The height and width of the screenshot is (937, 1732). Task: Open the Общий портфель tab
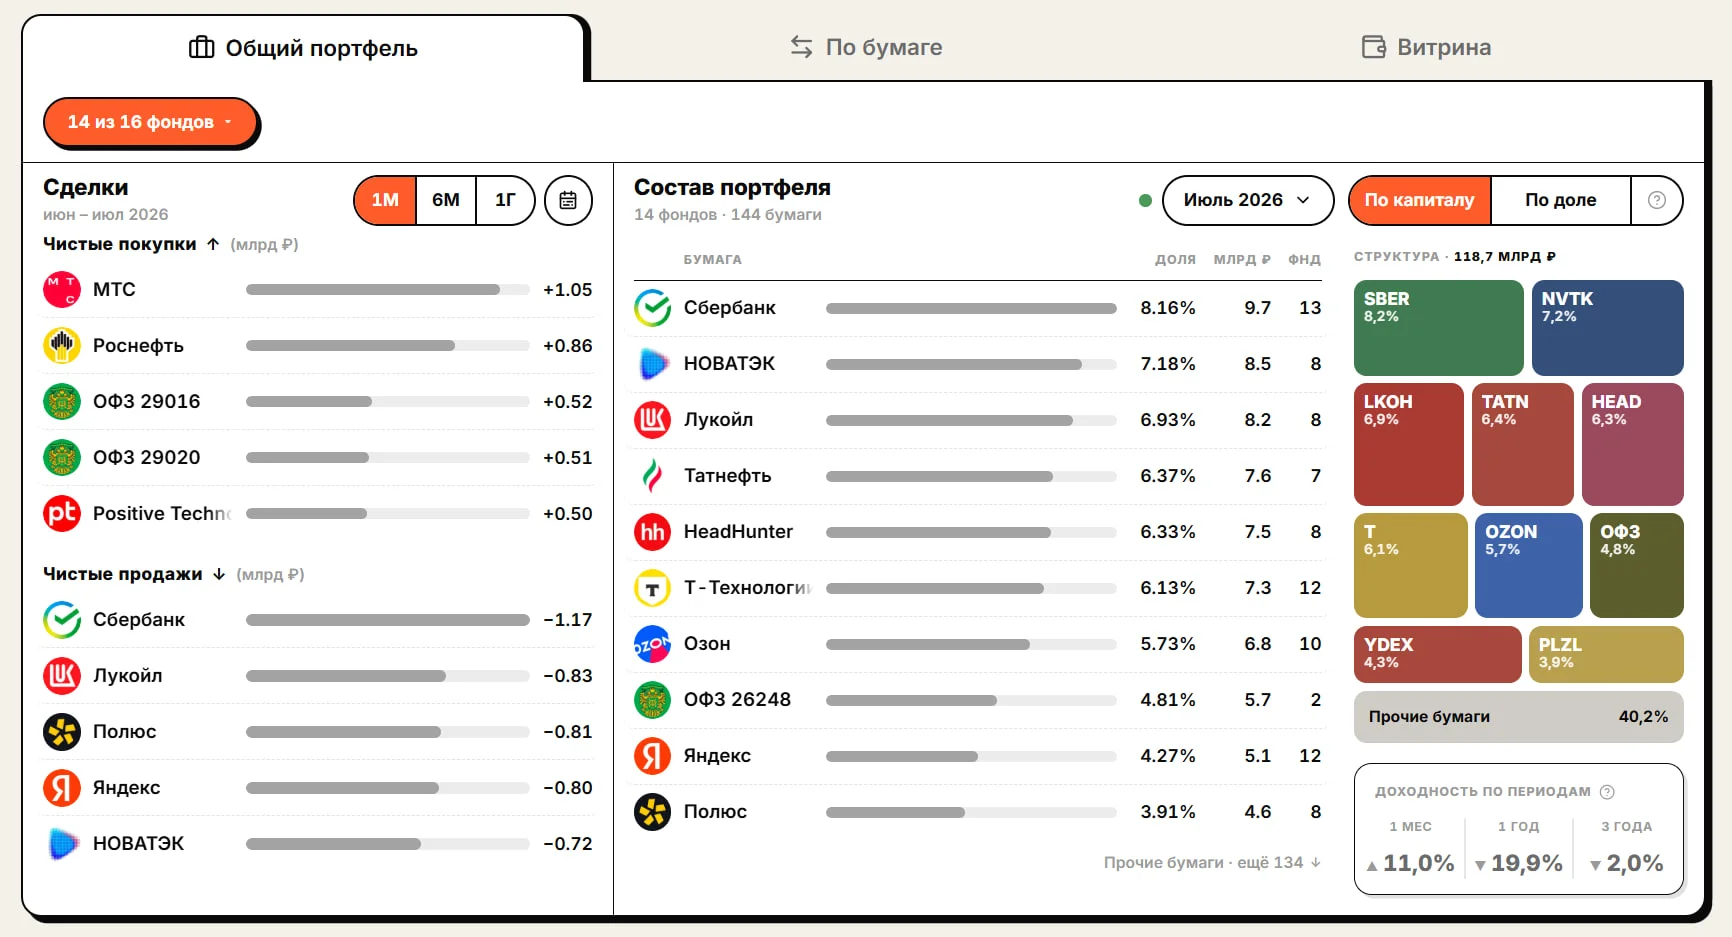coord(303,48)
